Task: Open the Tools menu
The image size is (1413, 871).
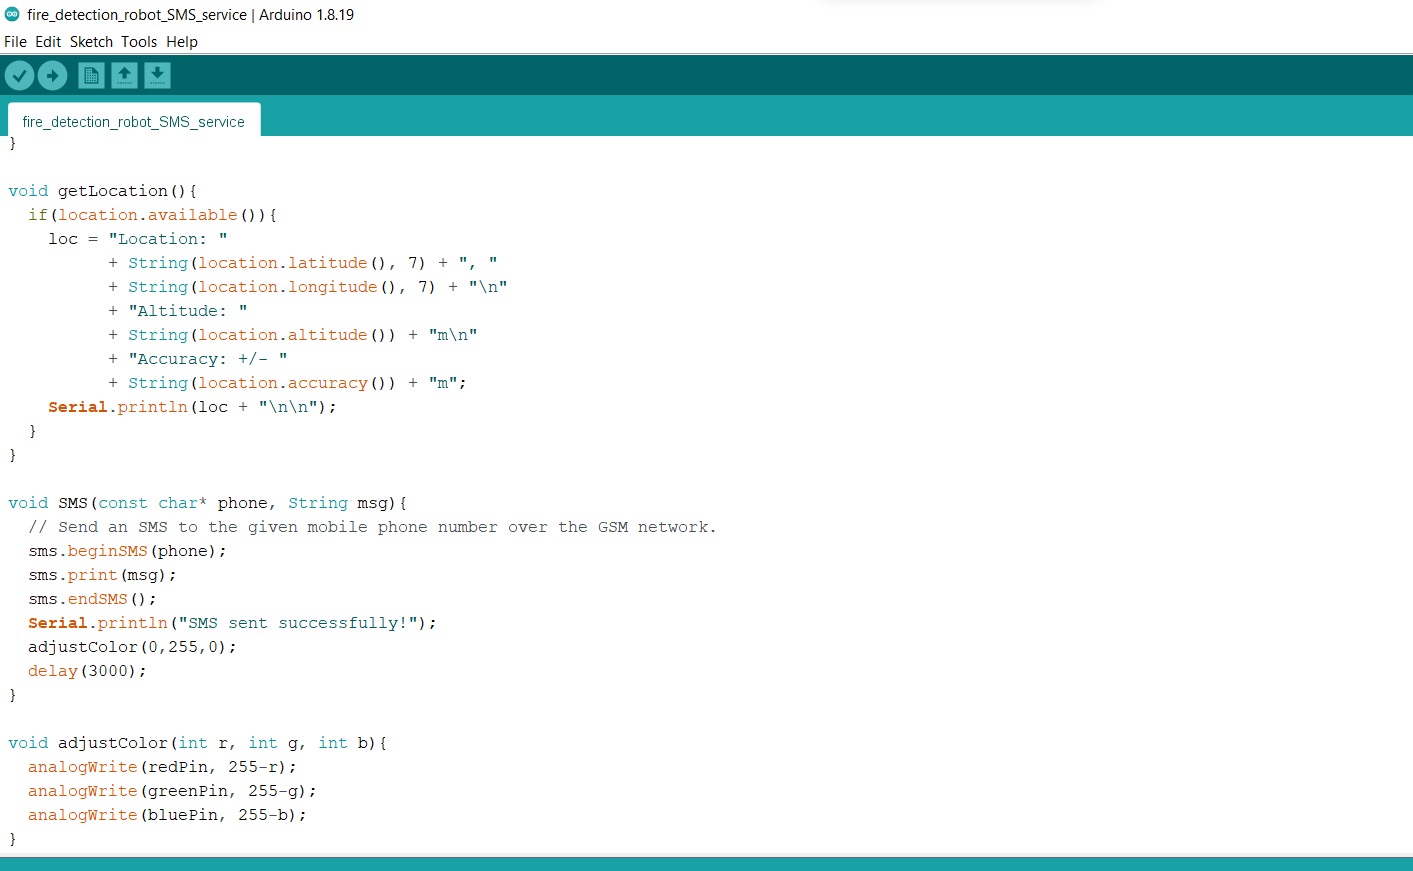Action: (138, 41)
